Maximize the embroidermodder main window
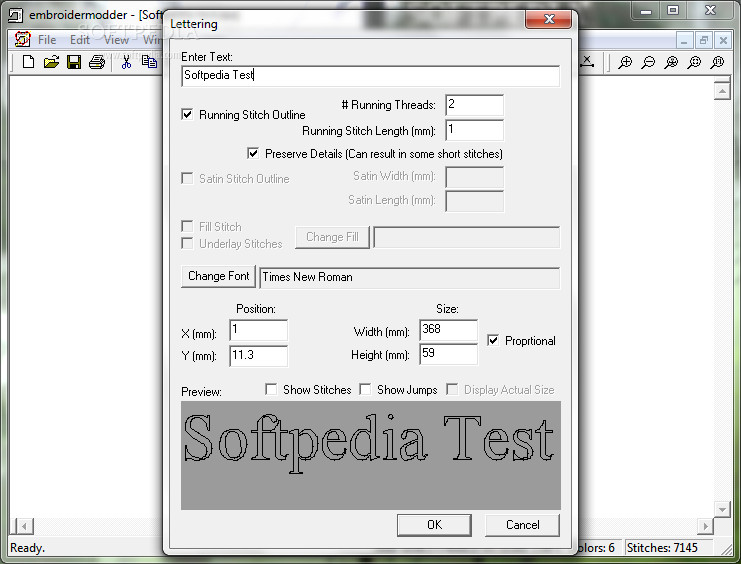741x564 pixels. [673, 10]
